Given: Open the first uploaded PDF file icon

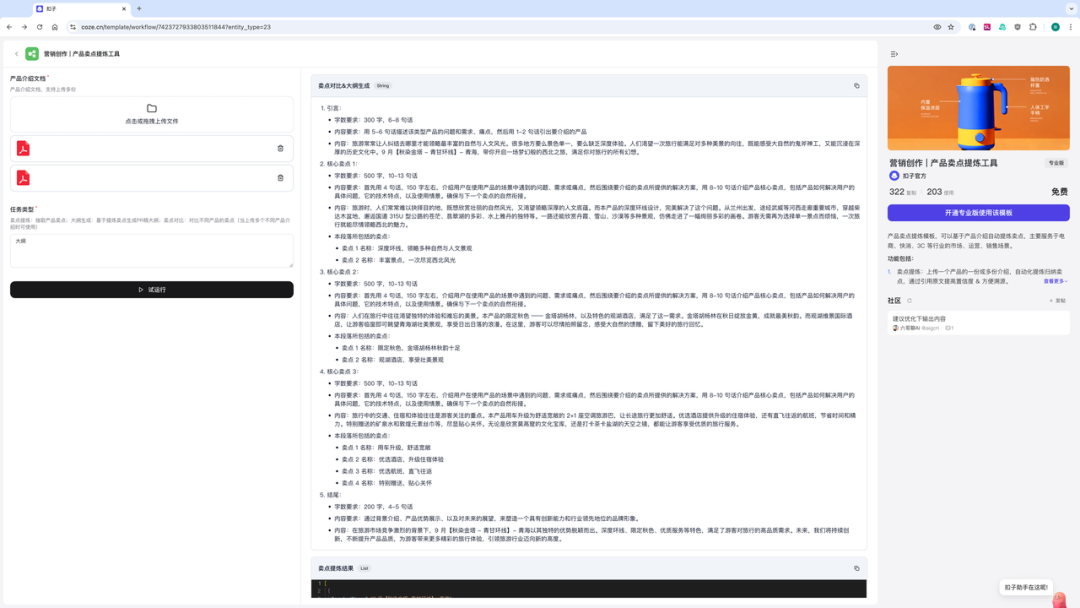Looking at the screenshot, I should (x=23, y=149).
